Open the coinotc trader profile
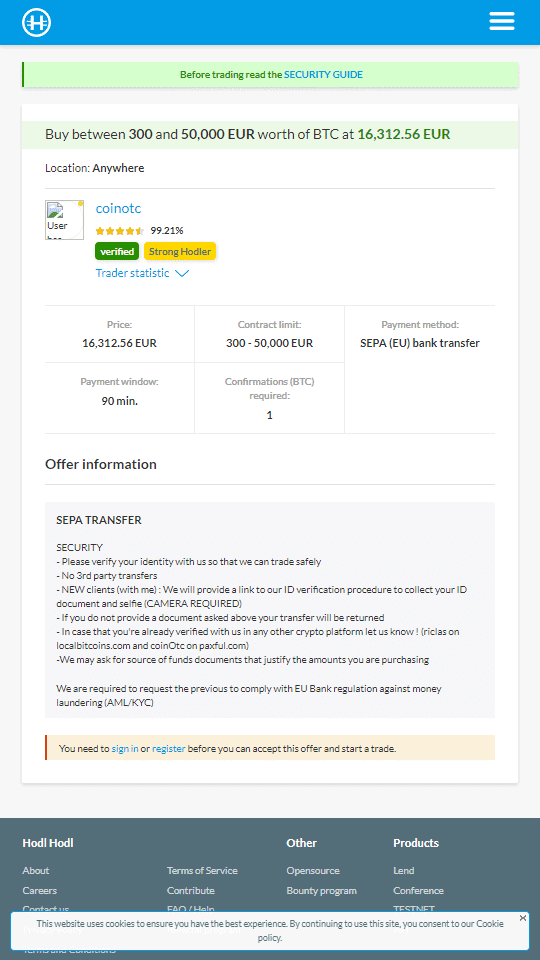This screenshot has width=540, height=960. tap(118, 208)
